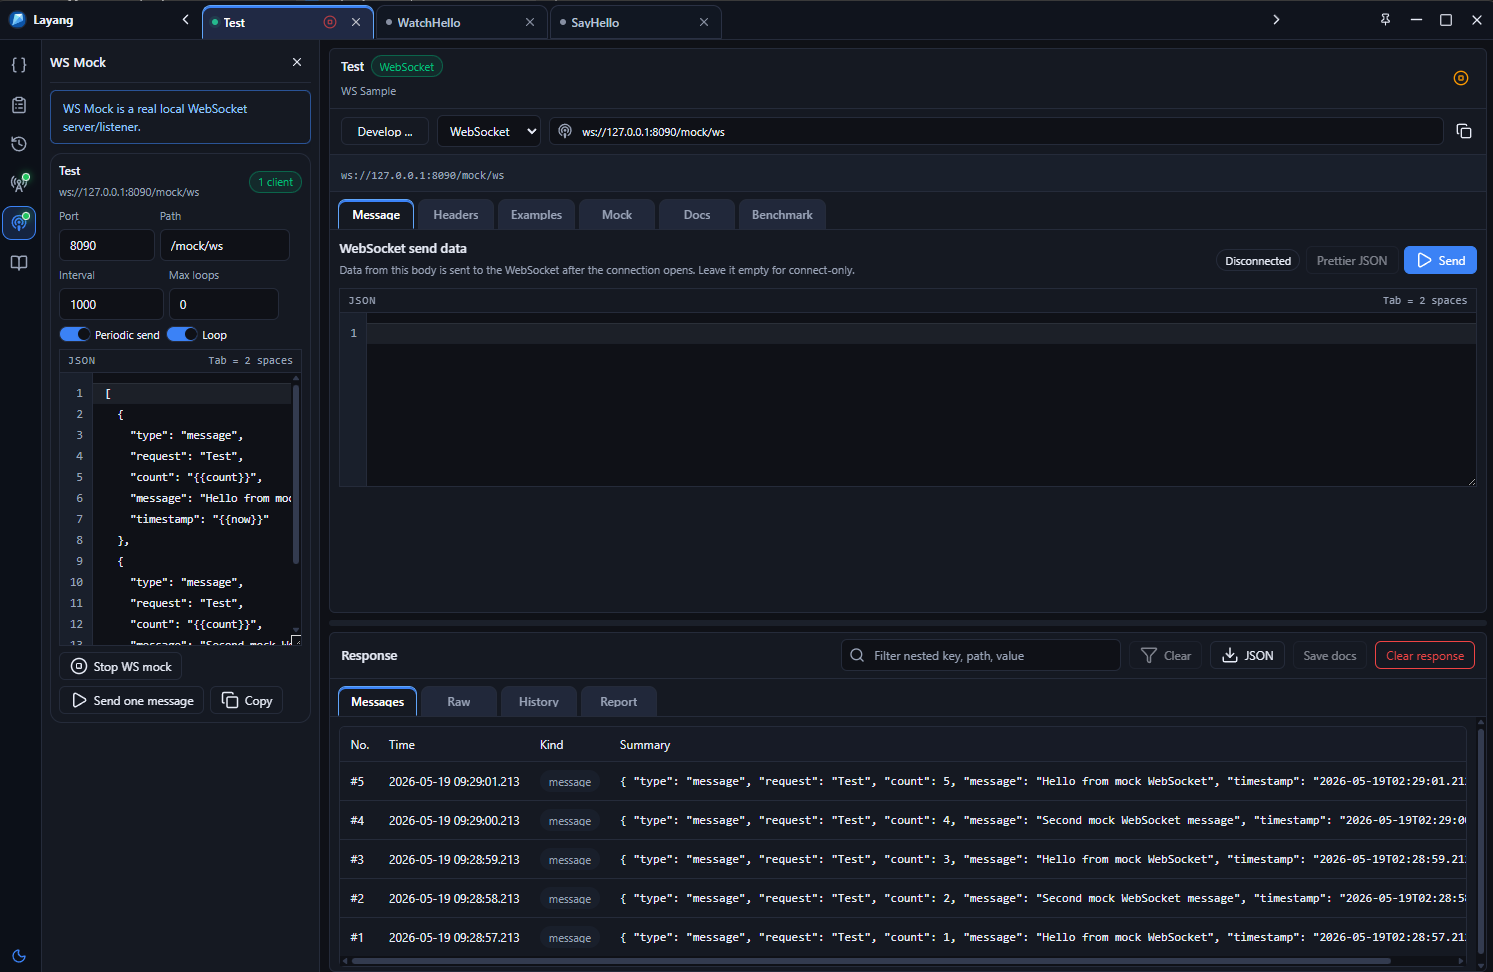Click the Send button
1493x972 pixels.
pos(1440,260)
